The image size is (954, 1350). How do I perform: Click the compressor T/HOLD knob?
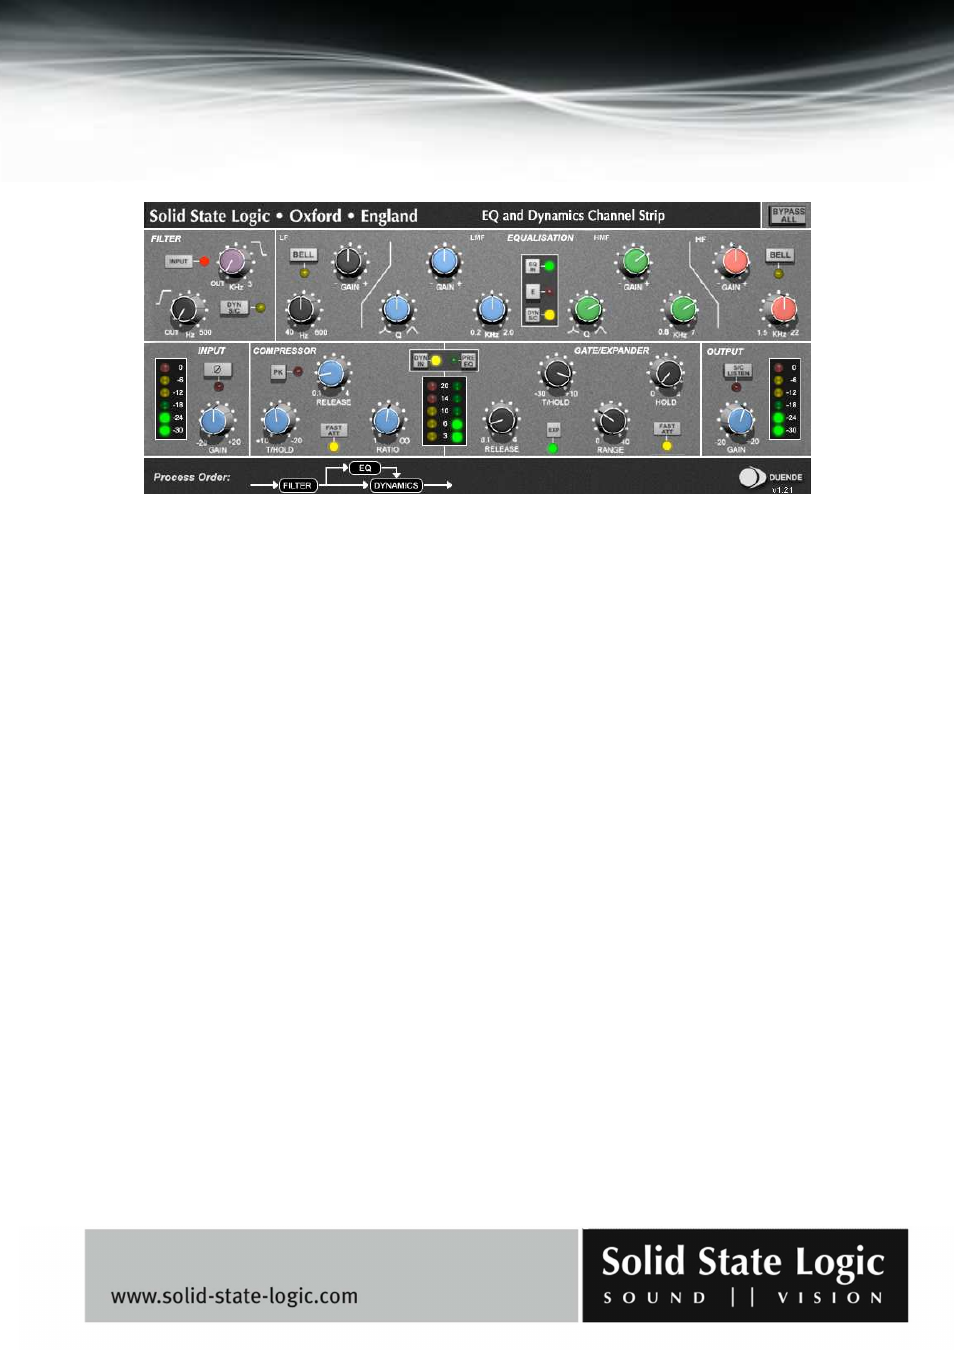[278, 421]
